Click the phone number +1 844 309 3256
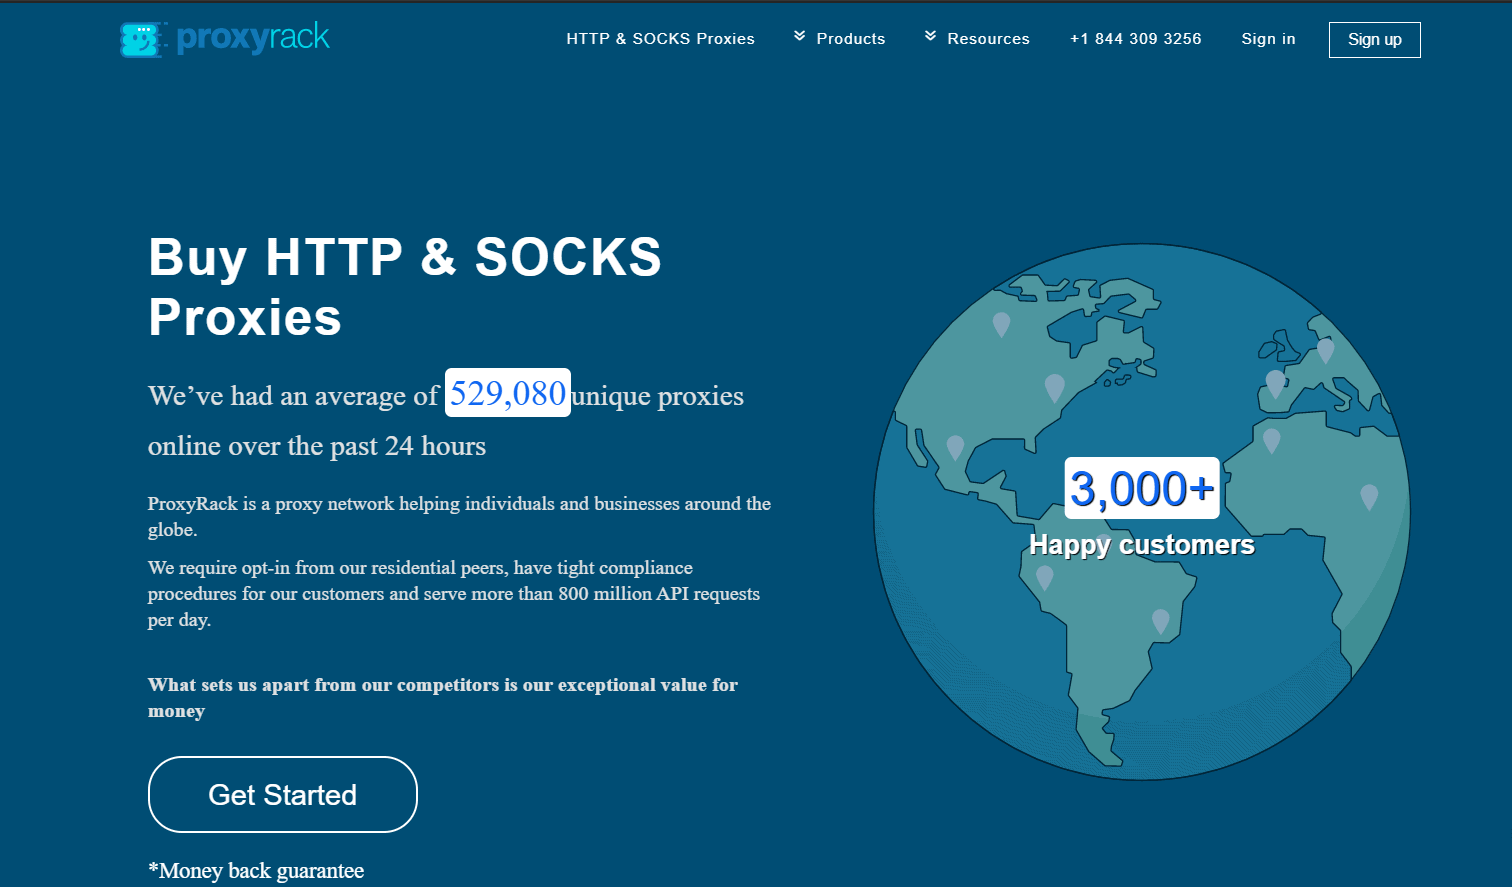The image size is (1512, 887). [x=1136, y=39]
